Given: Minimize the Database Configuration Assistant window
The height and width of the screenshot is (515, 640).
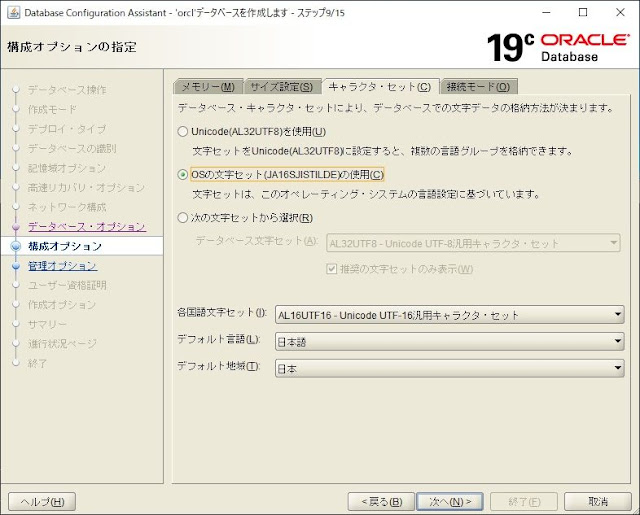Looking at the screenshot, I should [546, 13].
